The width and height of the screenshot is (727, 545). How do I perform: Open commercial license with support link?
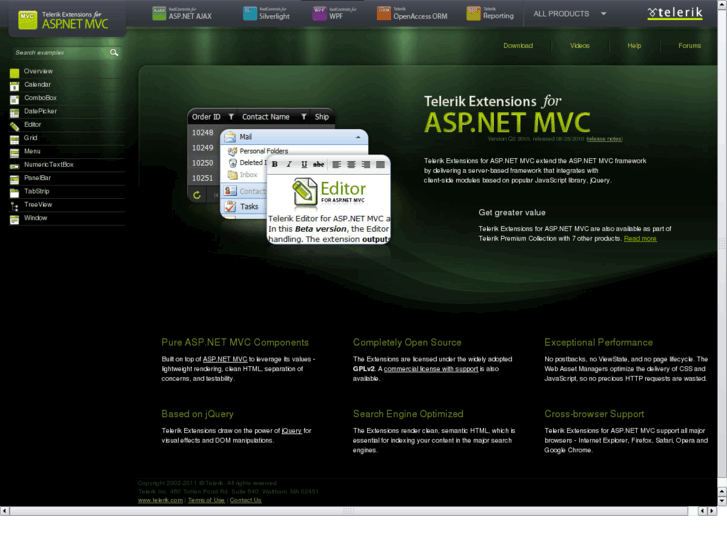pos(431,369)
